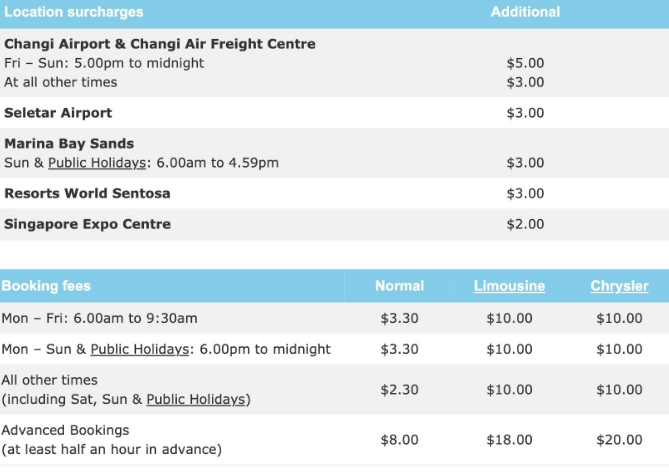This screenshot has height=474, width=669.
Task: Click the Normal column header
Action: [x=399, y=286]
